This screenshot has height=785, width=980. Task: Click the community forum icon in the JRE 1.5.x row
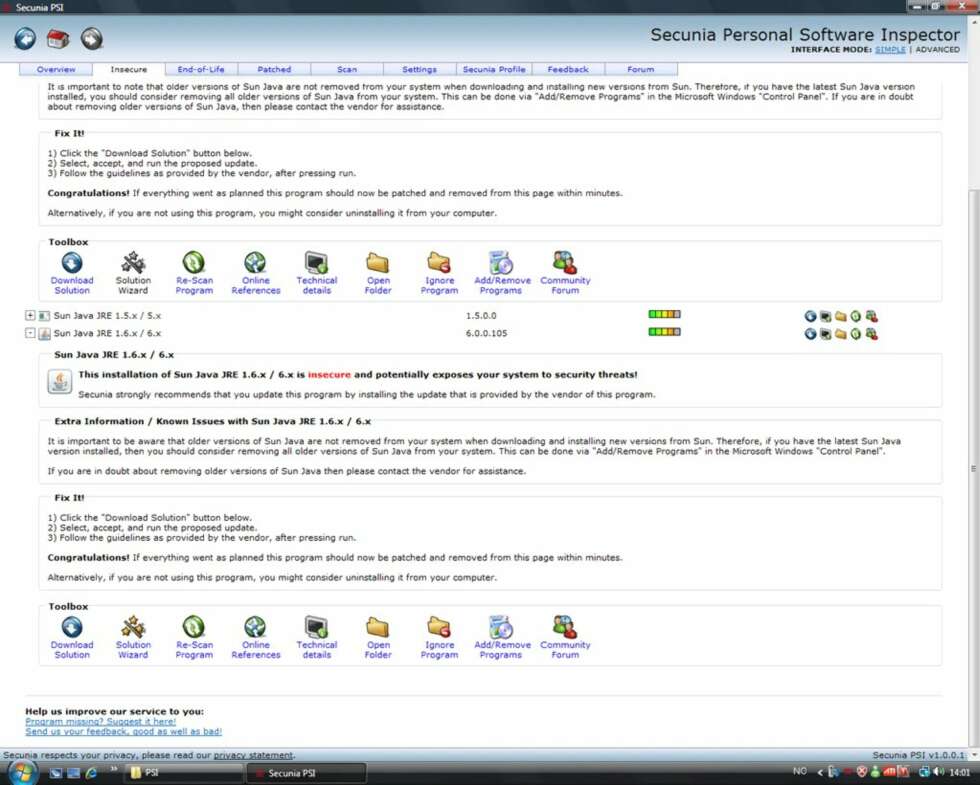871,316
